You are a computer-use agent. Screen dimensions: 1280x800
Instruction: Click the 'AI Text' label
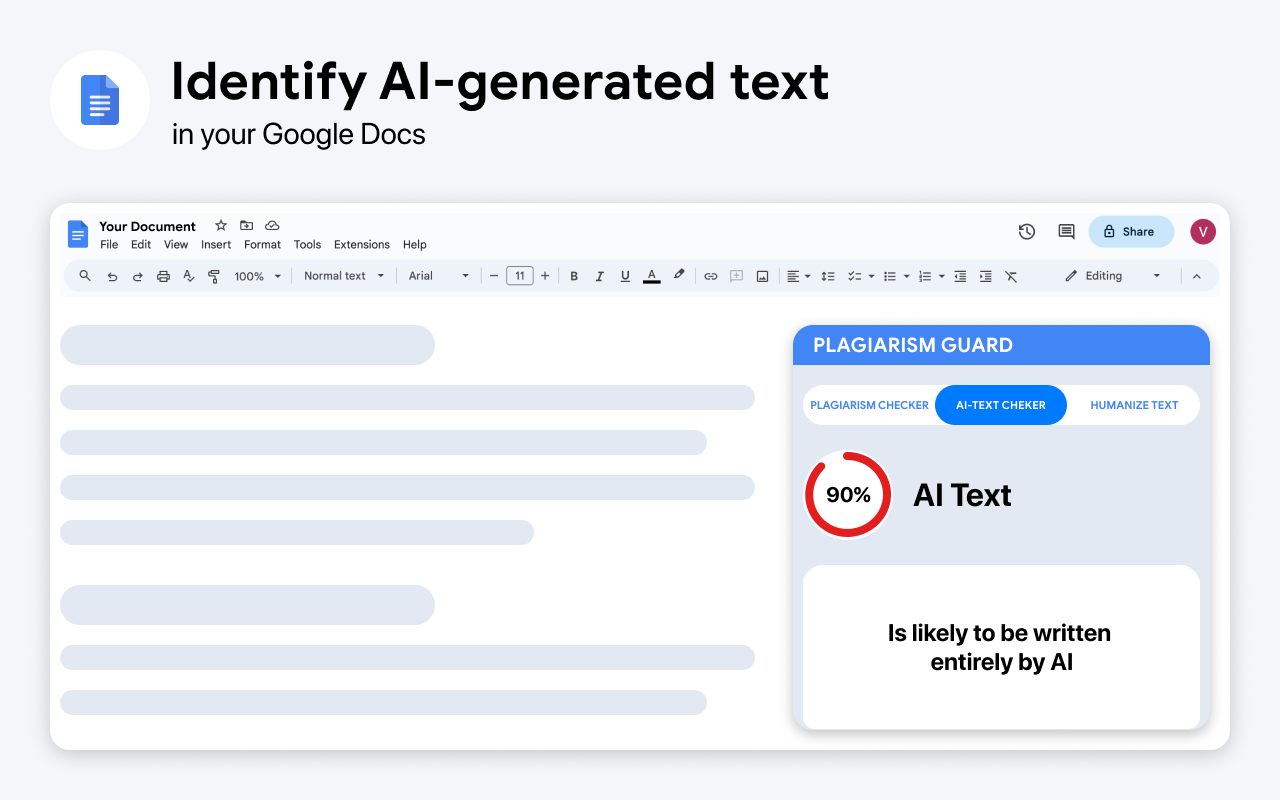pyautogui.click(x=962, y=495)
